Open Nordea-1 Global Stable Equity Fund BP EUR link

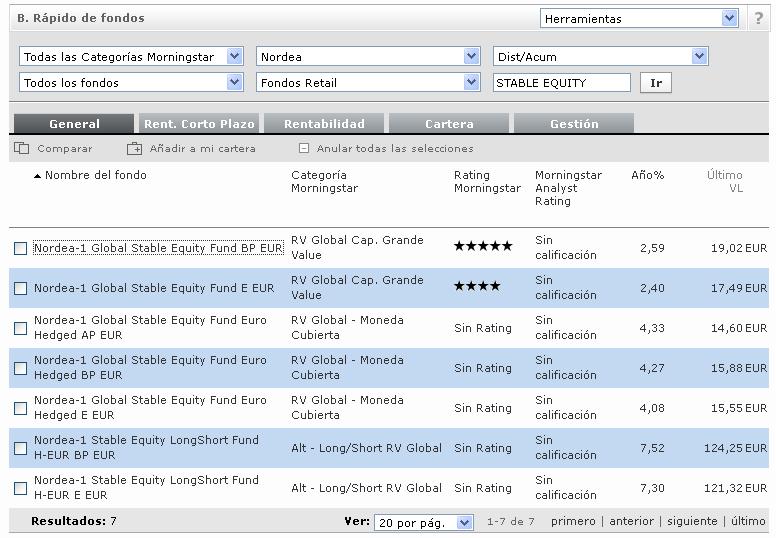(x=158, y=248)
